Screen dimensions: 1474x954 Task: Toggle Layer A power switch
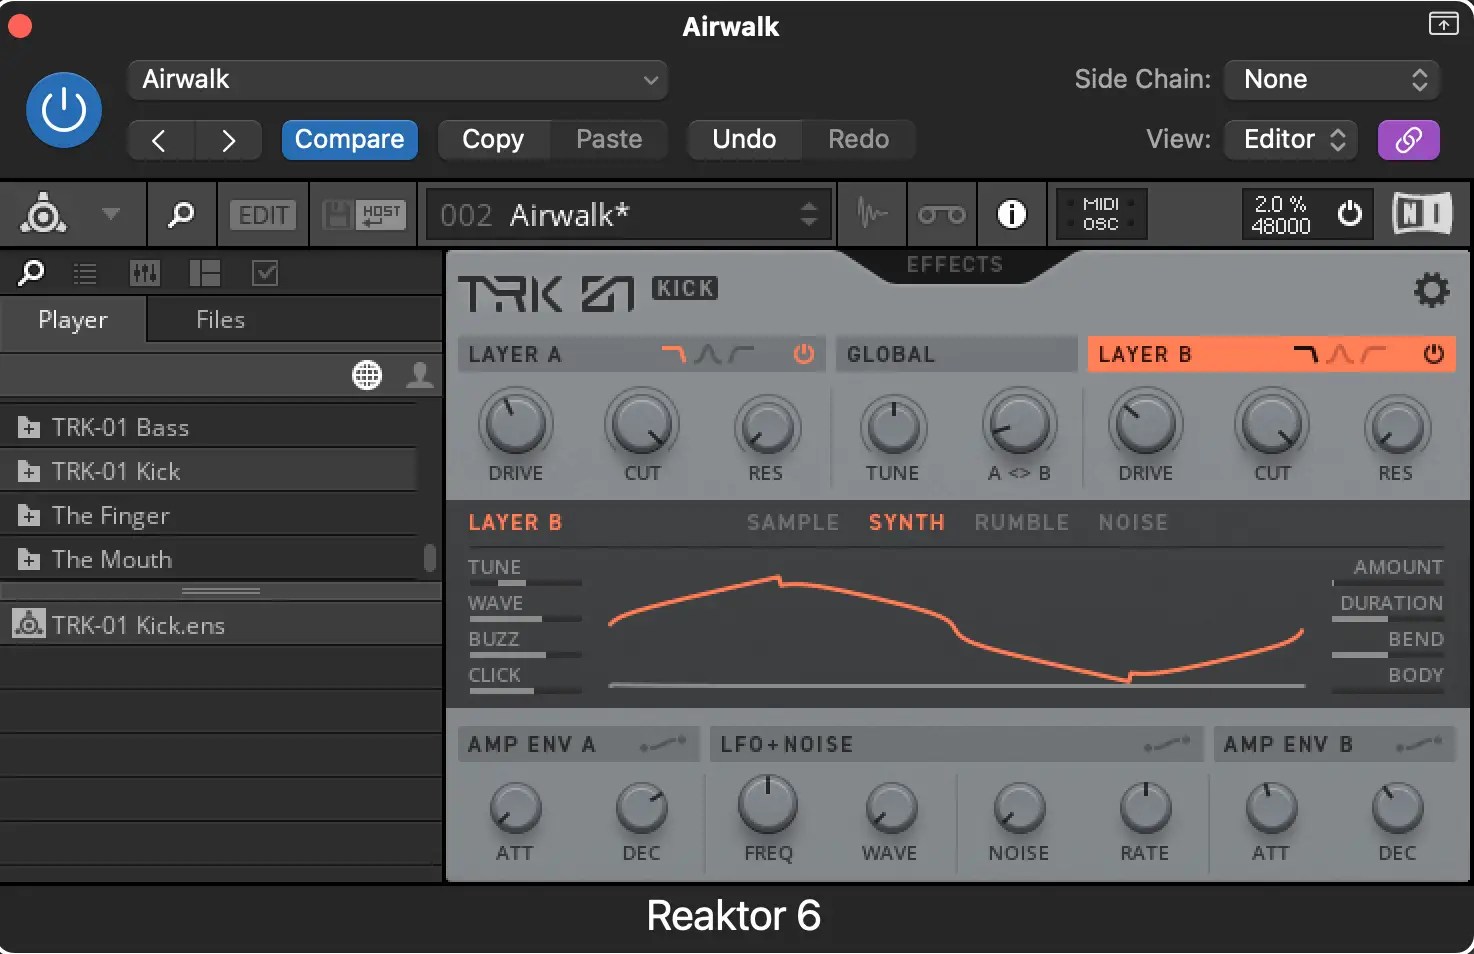(803, 354)
